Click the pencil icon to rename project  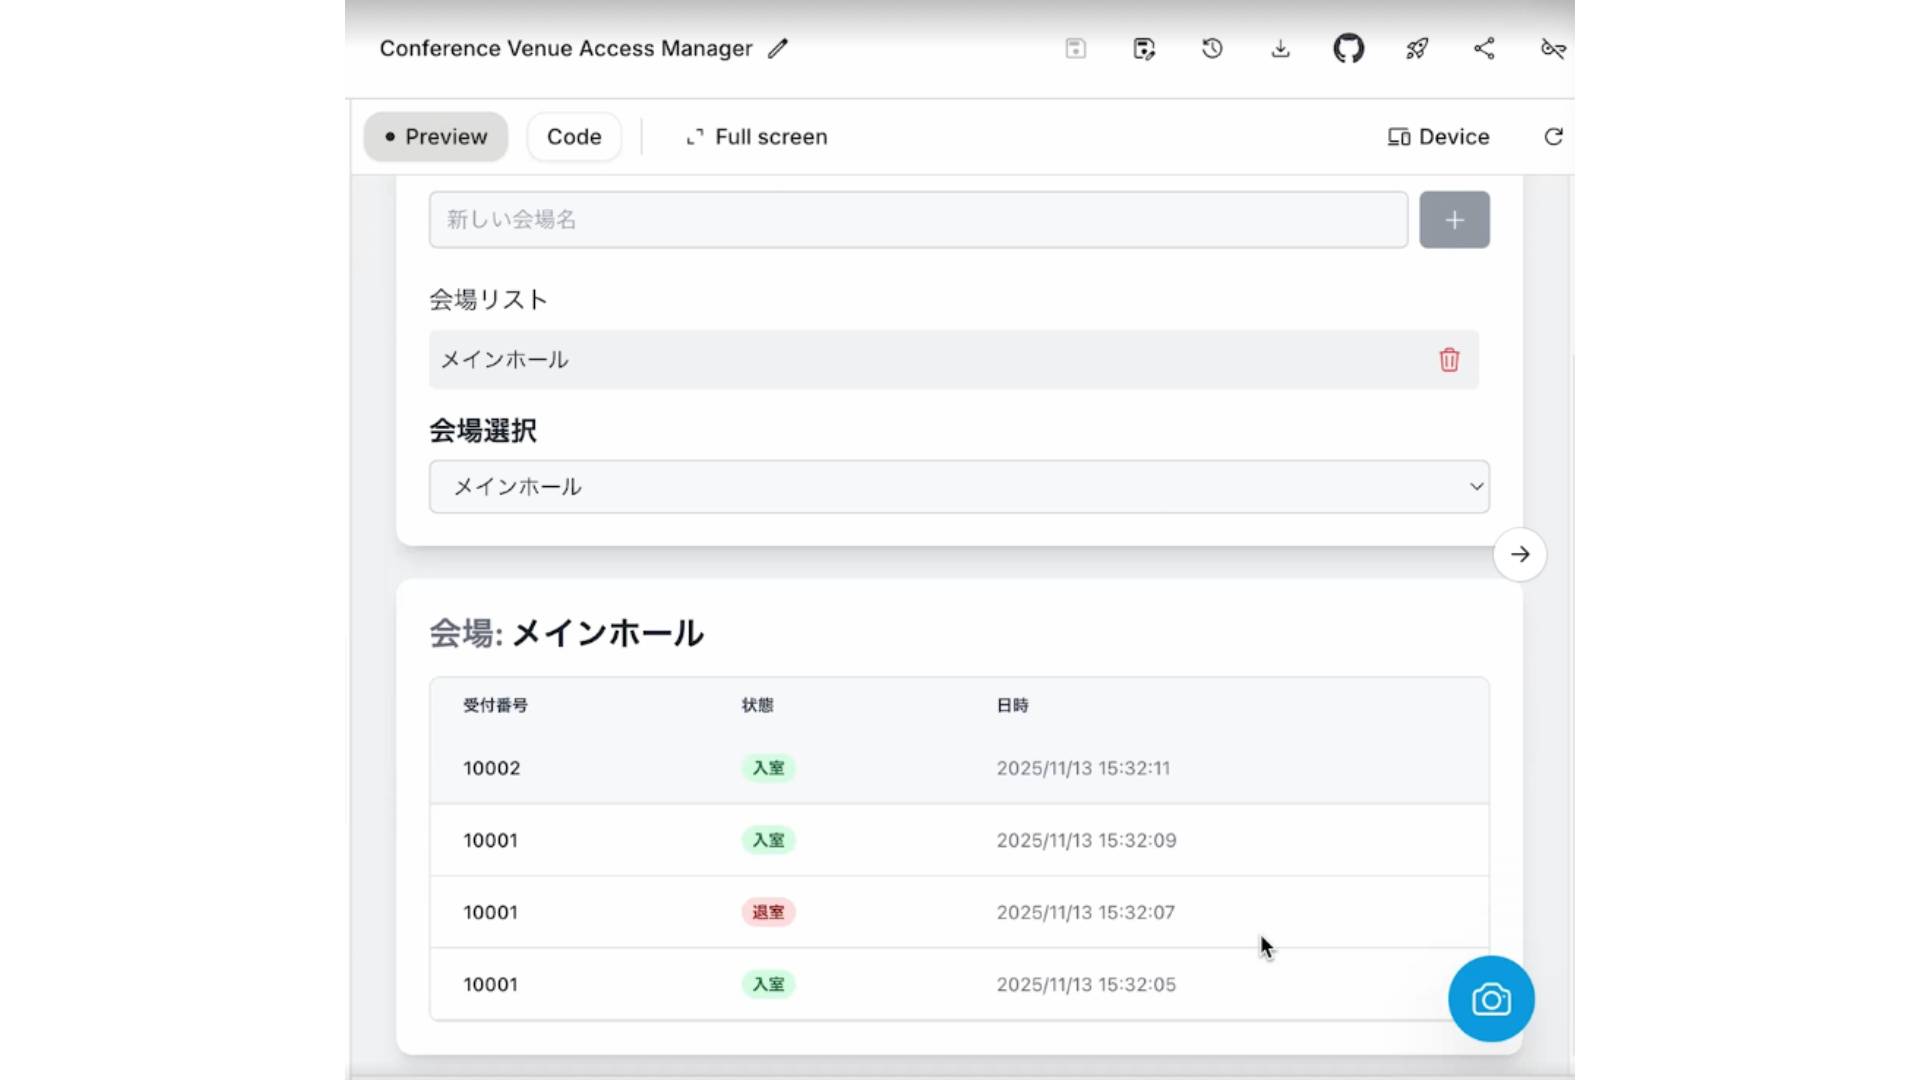pyautogui.click(x=778, y=48)
